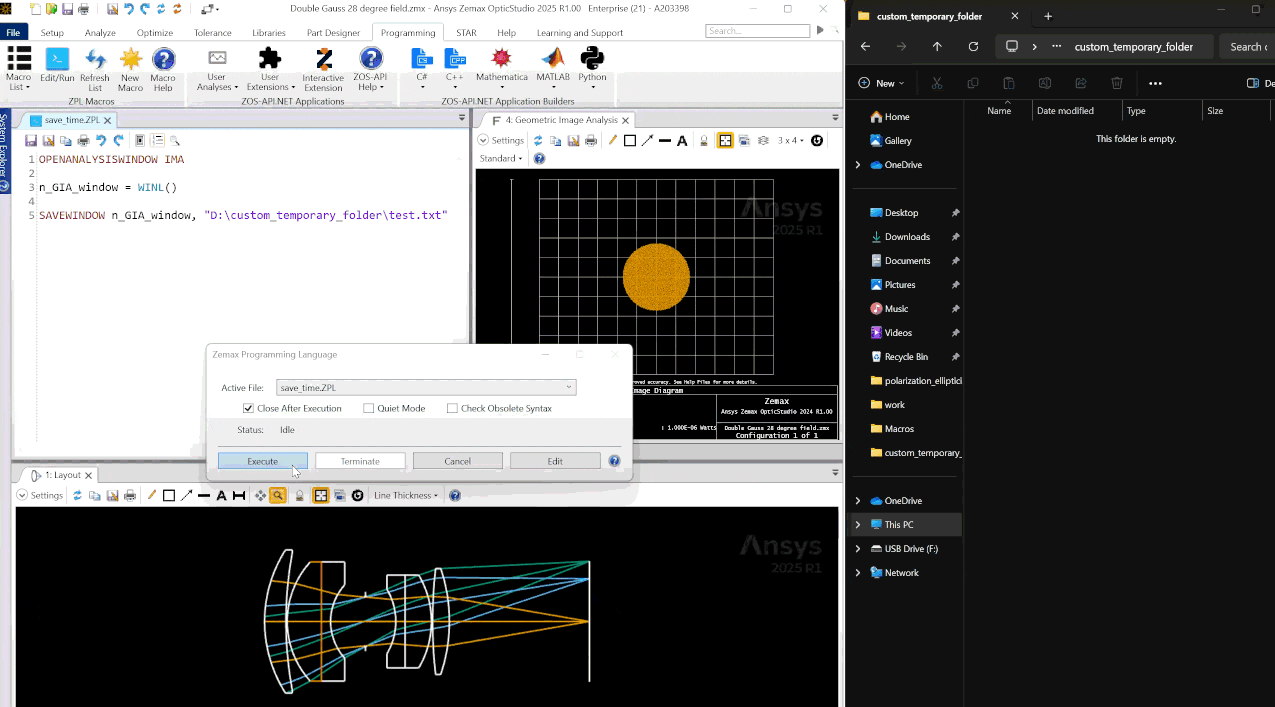Image resolution: width=1275 pixels, height=707 pixels.
Task: Click the Cancel button in macro dialog
Action: pos(458,461)
